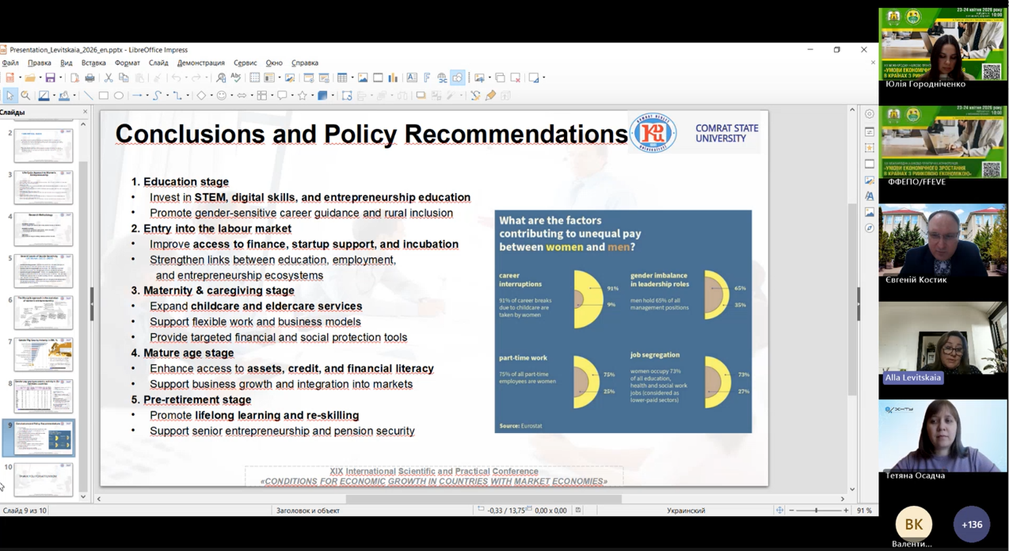Choose the Zoom & Pan magnifier tool
Screen dimensions: 1009x551
[26, 96]
